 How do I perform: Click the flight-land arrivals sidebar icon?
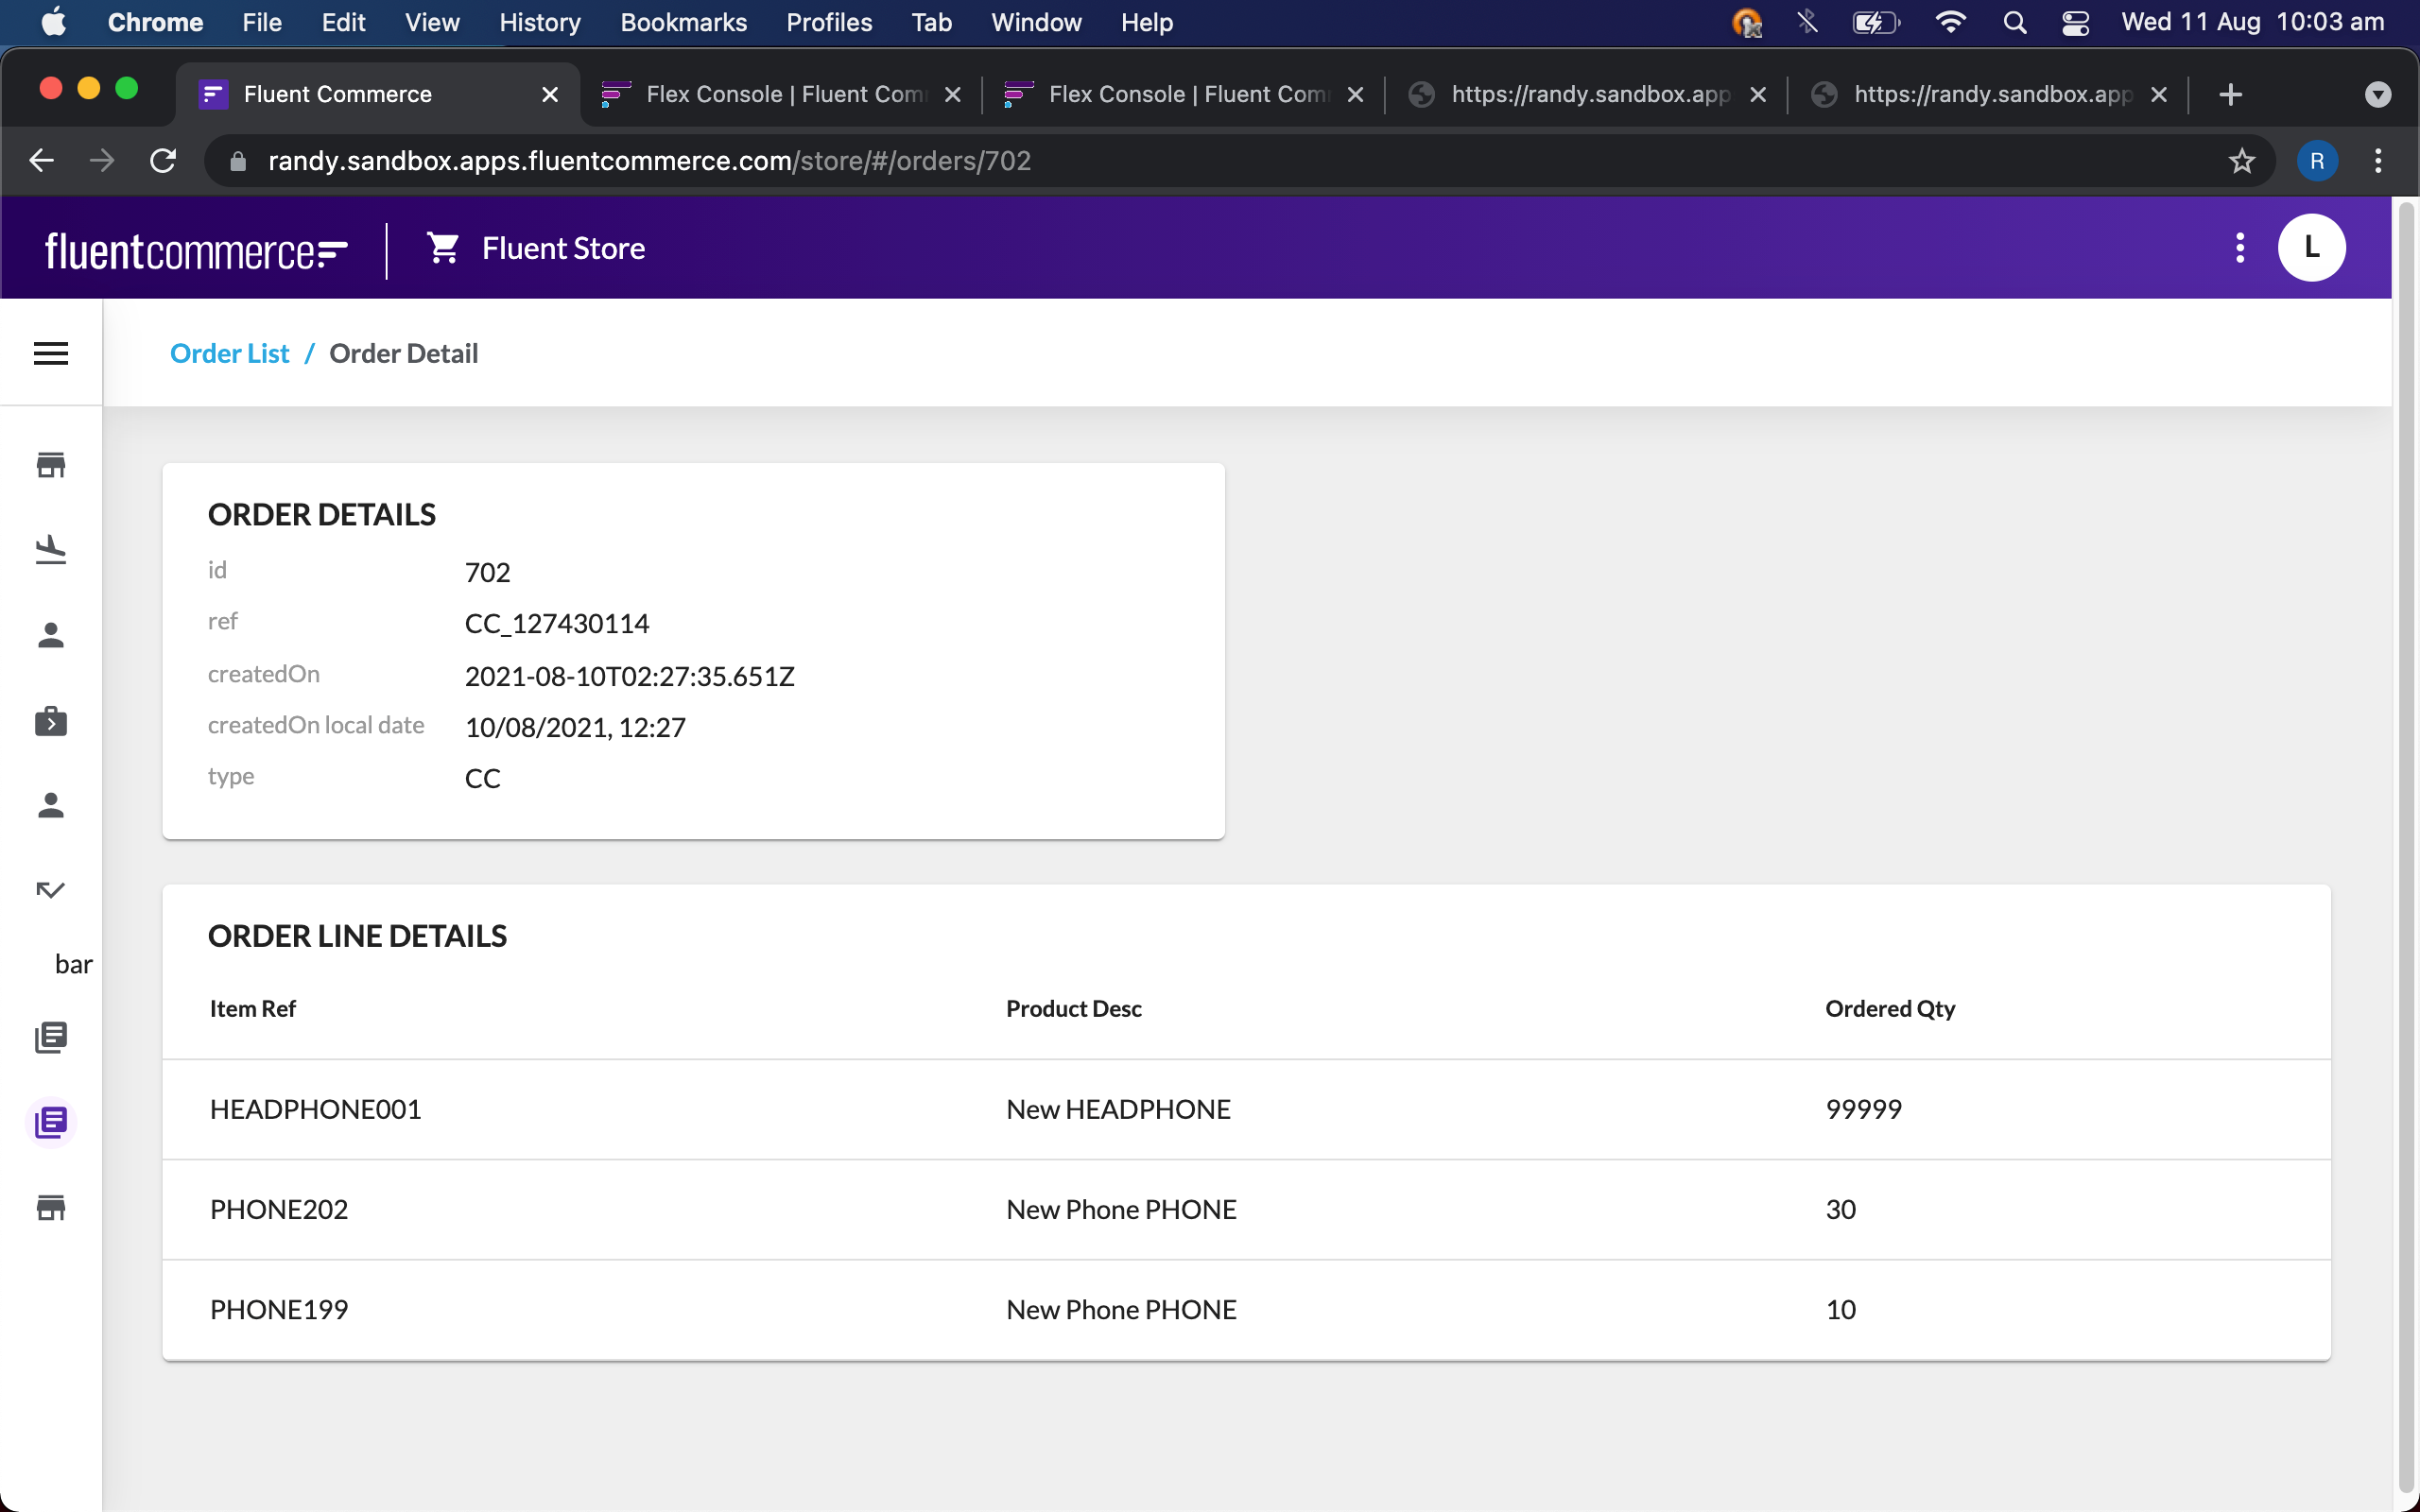(x=51, y=549)
